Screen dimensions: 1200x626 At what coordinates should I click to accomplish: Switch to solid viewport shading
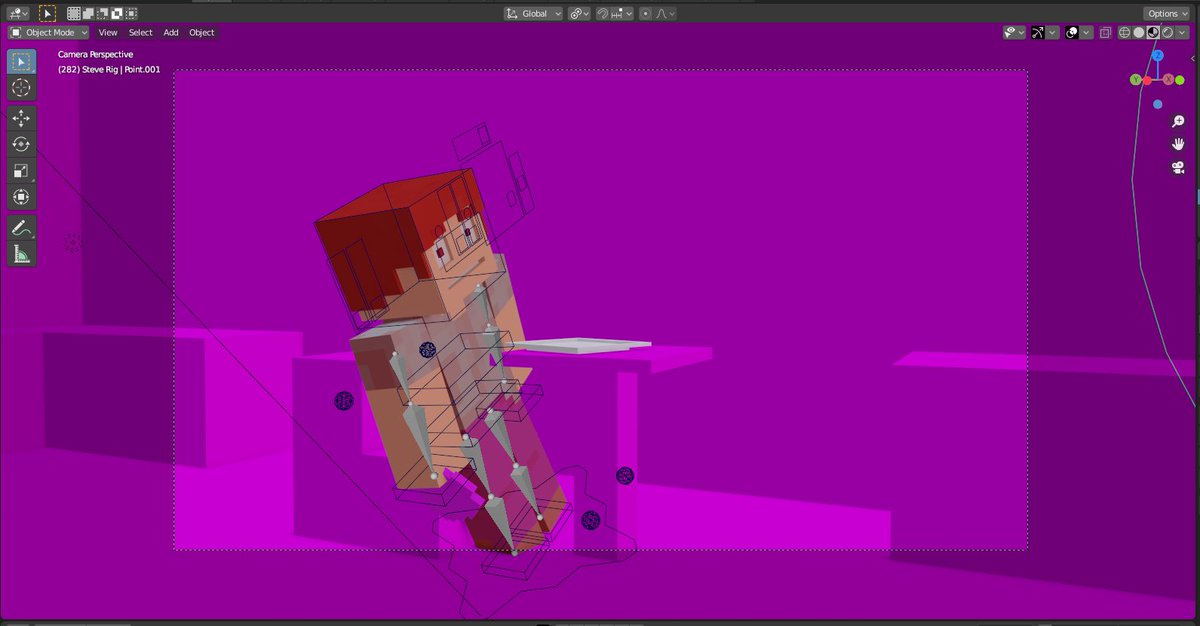pyautogui.click(x=1138, y=32)
